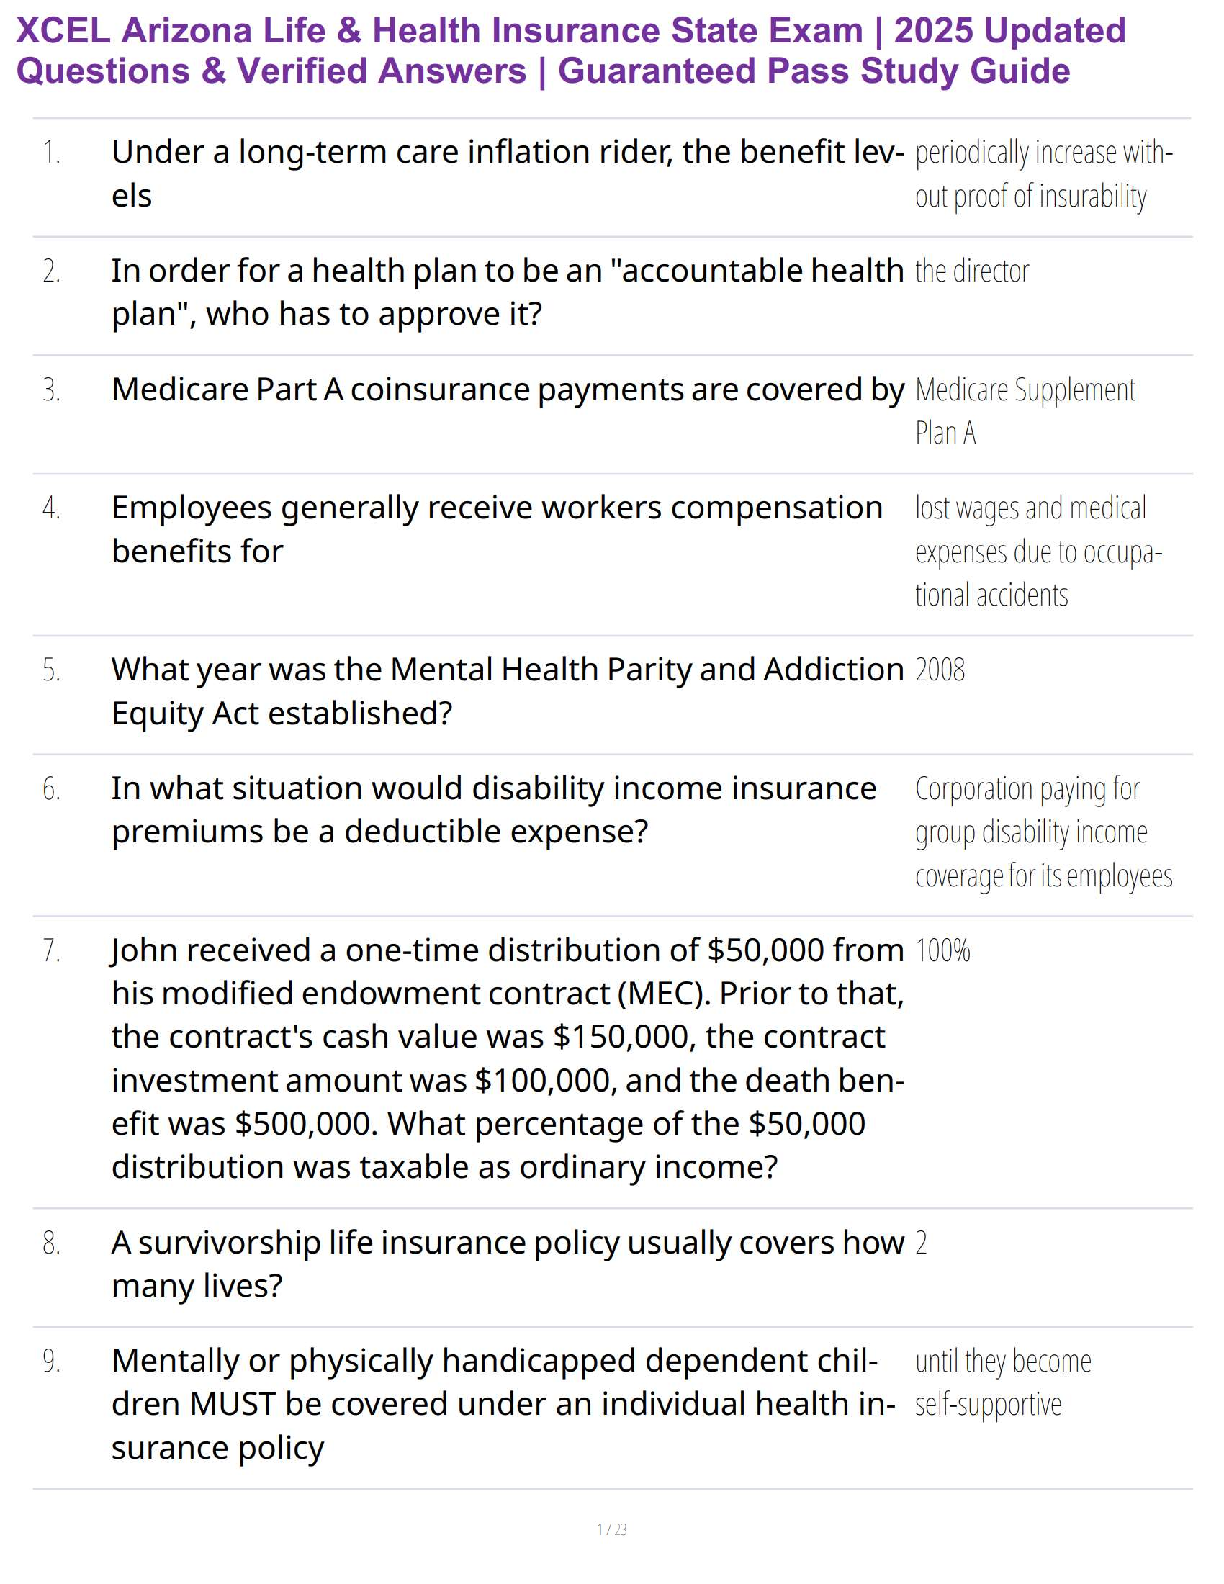The image size is (1224, 1584).
Task: Click answer 'lost wages and medical expenses'
Action: point(1038,552)
